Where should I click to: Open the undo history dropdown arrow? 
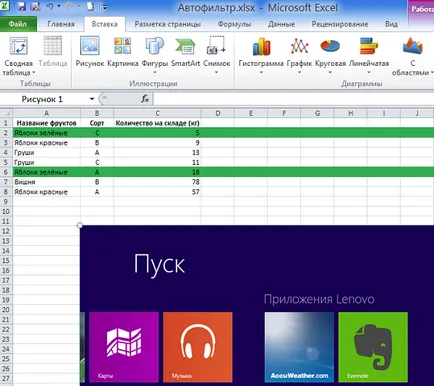[59, 6]
